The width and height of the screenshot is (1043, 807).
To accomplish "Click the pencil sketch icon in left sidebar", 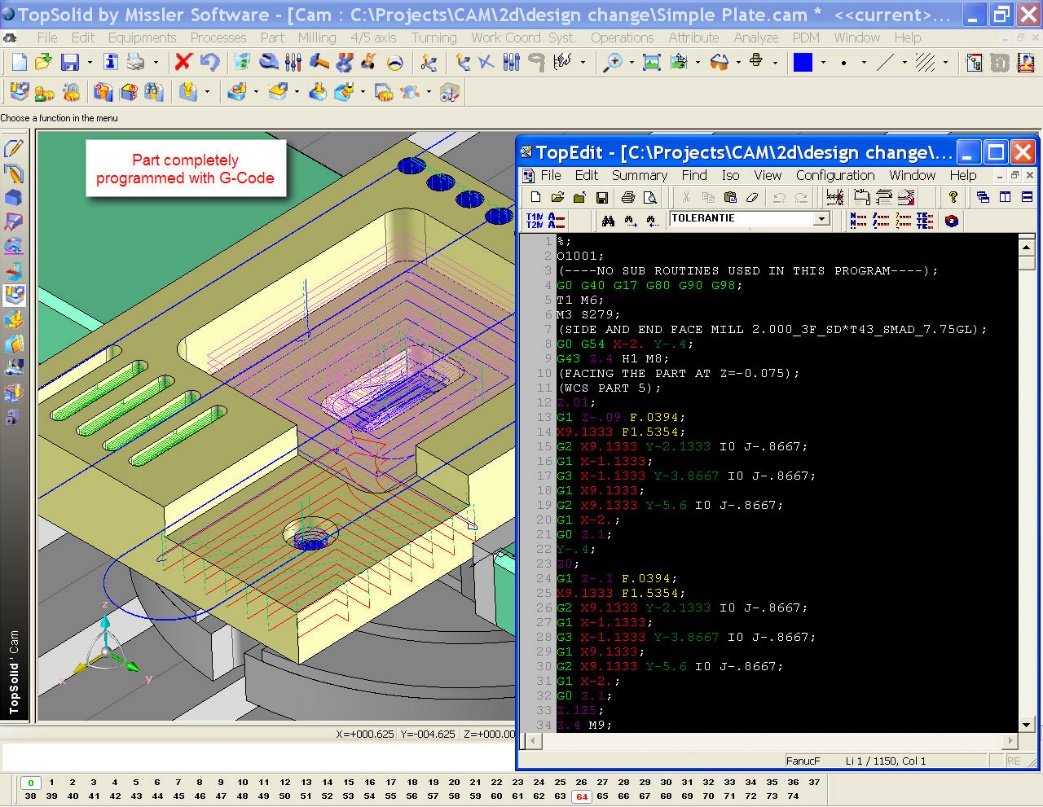I will [14, 148].
